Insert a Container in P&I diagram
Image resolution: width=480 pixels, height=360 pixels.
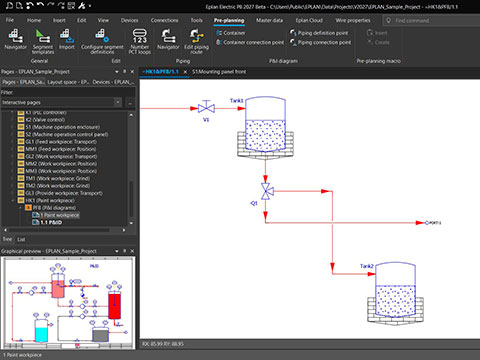231,33
